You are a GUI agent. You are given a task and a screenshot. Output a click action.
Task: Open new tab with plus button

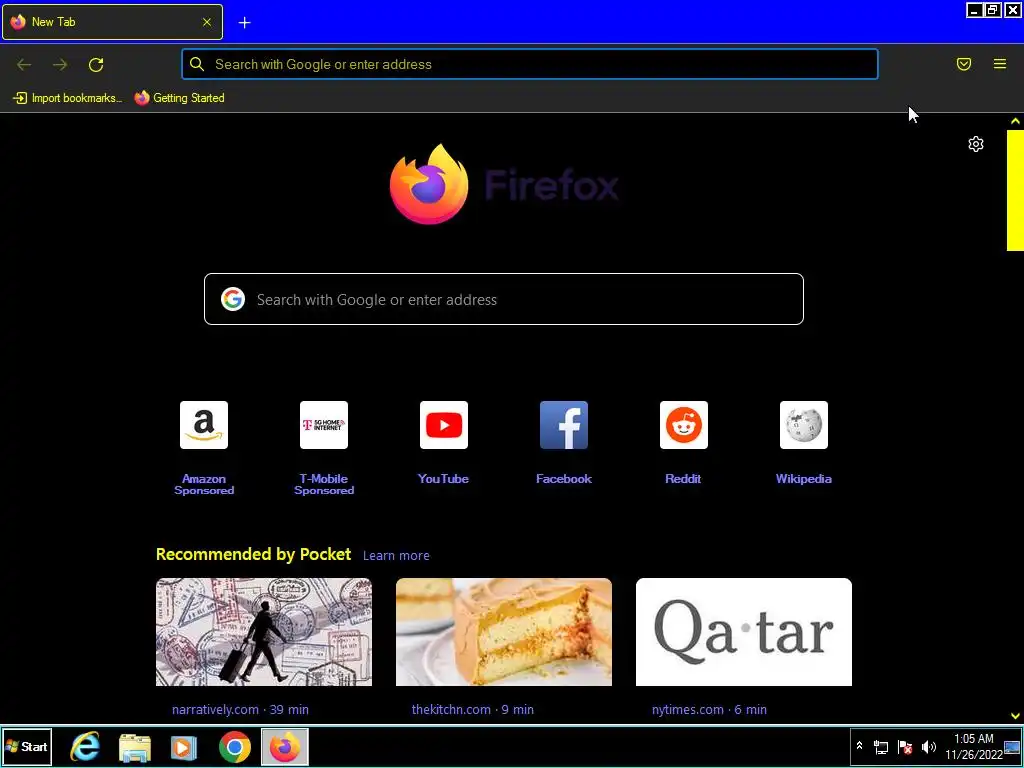pos(244,23)
